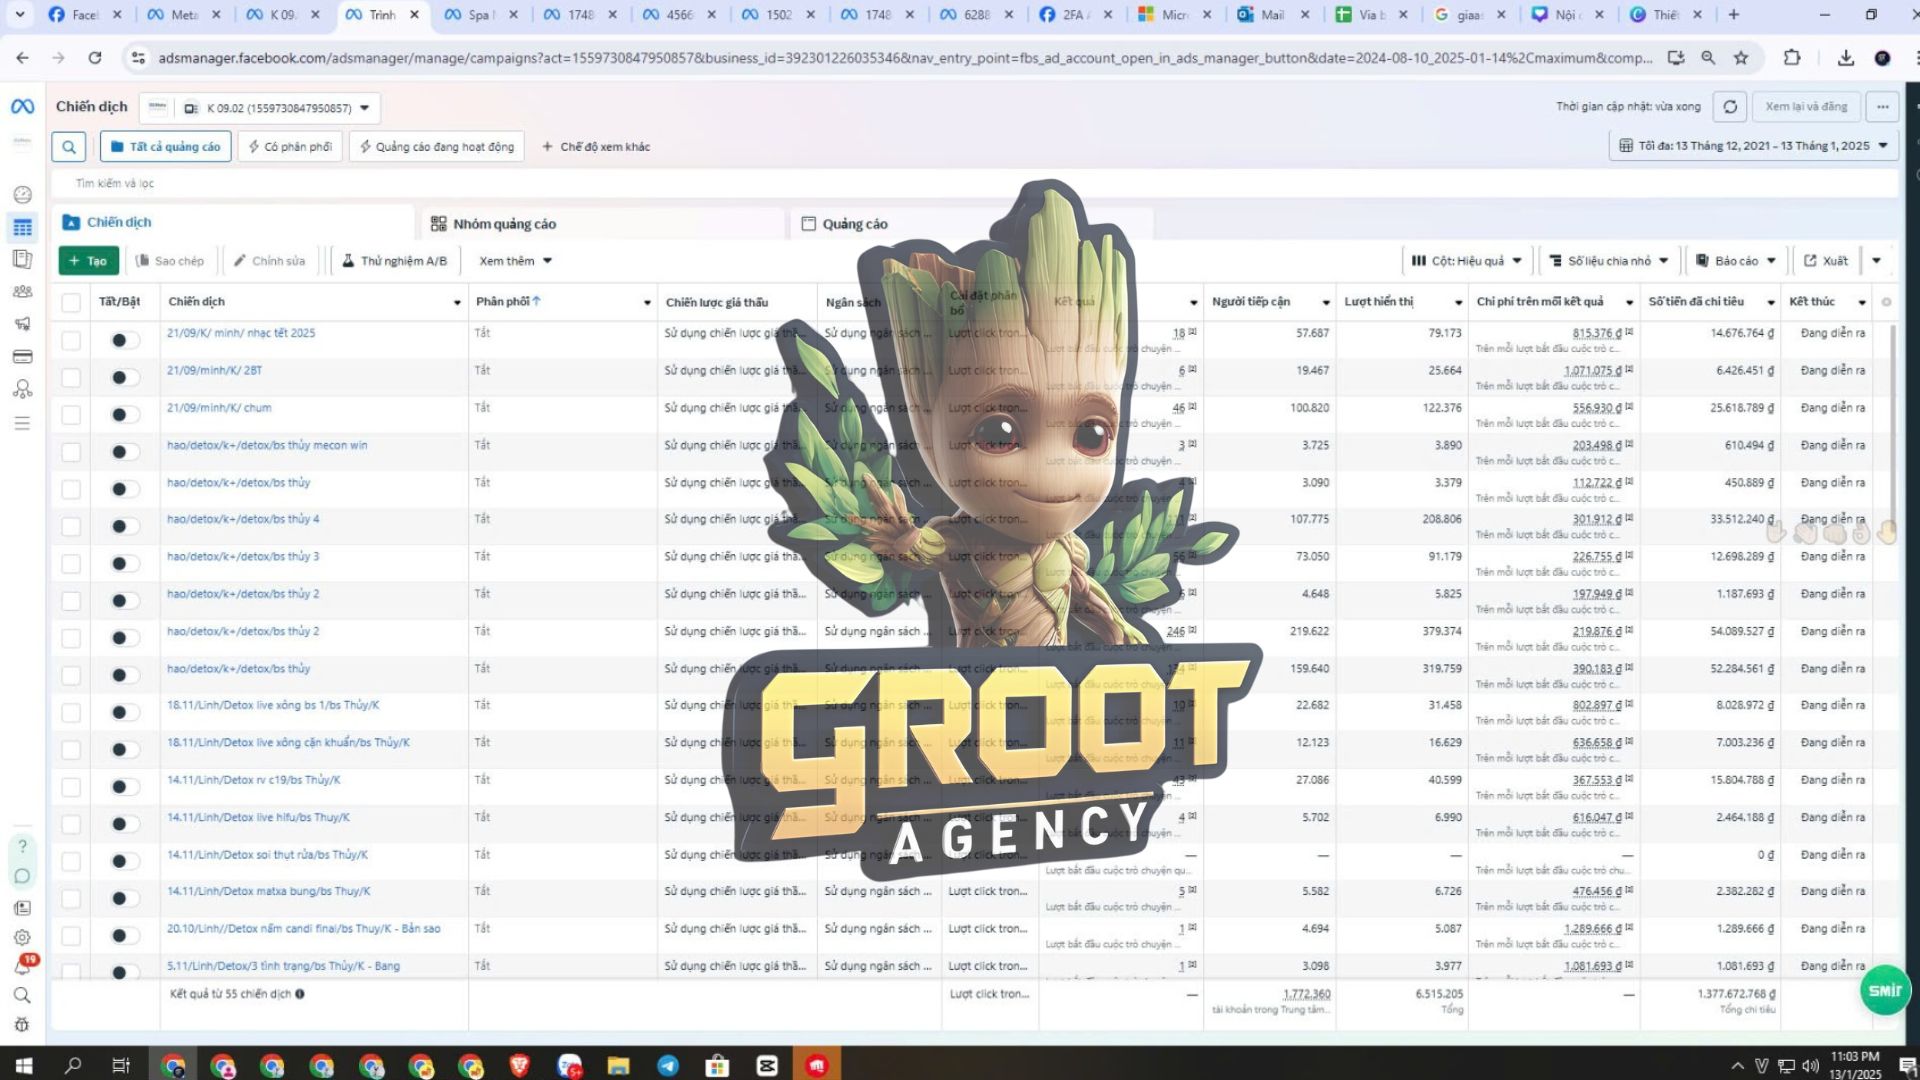Tick the select-all campaigns checkbox in header
This screenshot has width=1920, height=1080.
pyautogui.click(x=71, y=302)
